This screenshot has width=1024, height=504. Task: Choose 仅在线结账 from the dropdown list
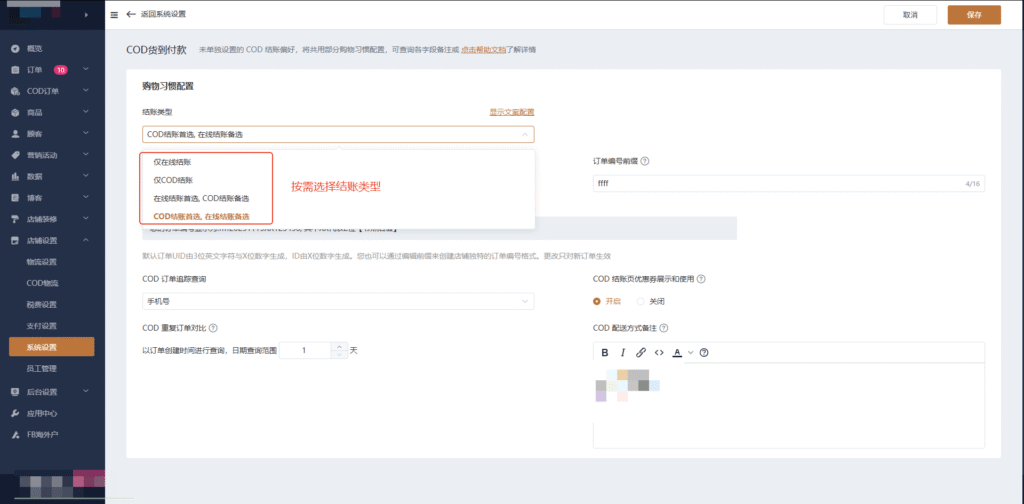click(x=172, y=162)
